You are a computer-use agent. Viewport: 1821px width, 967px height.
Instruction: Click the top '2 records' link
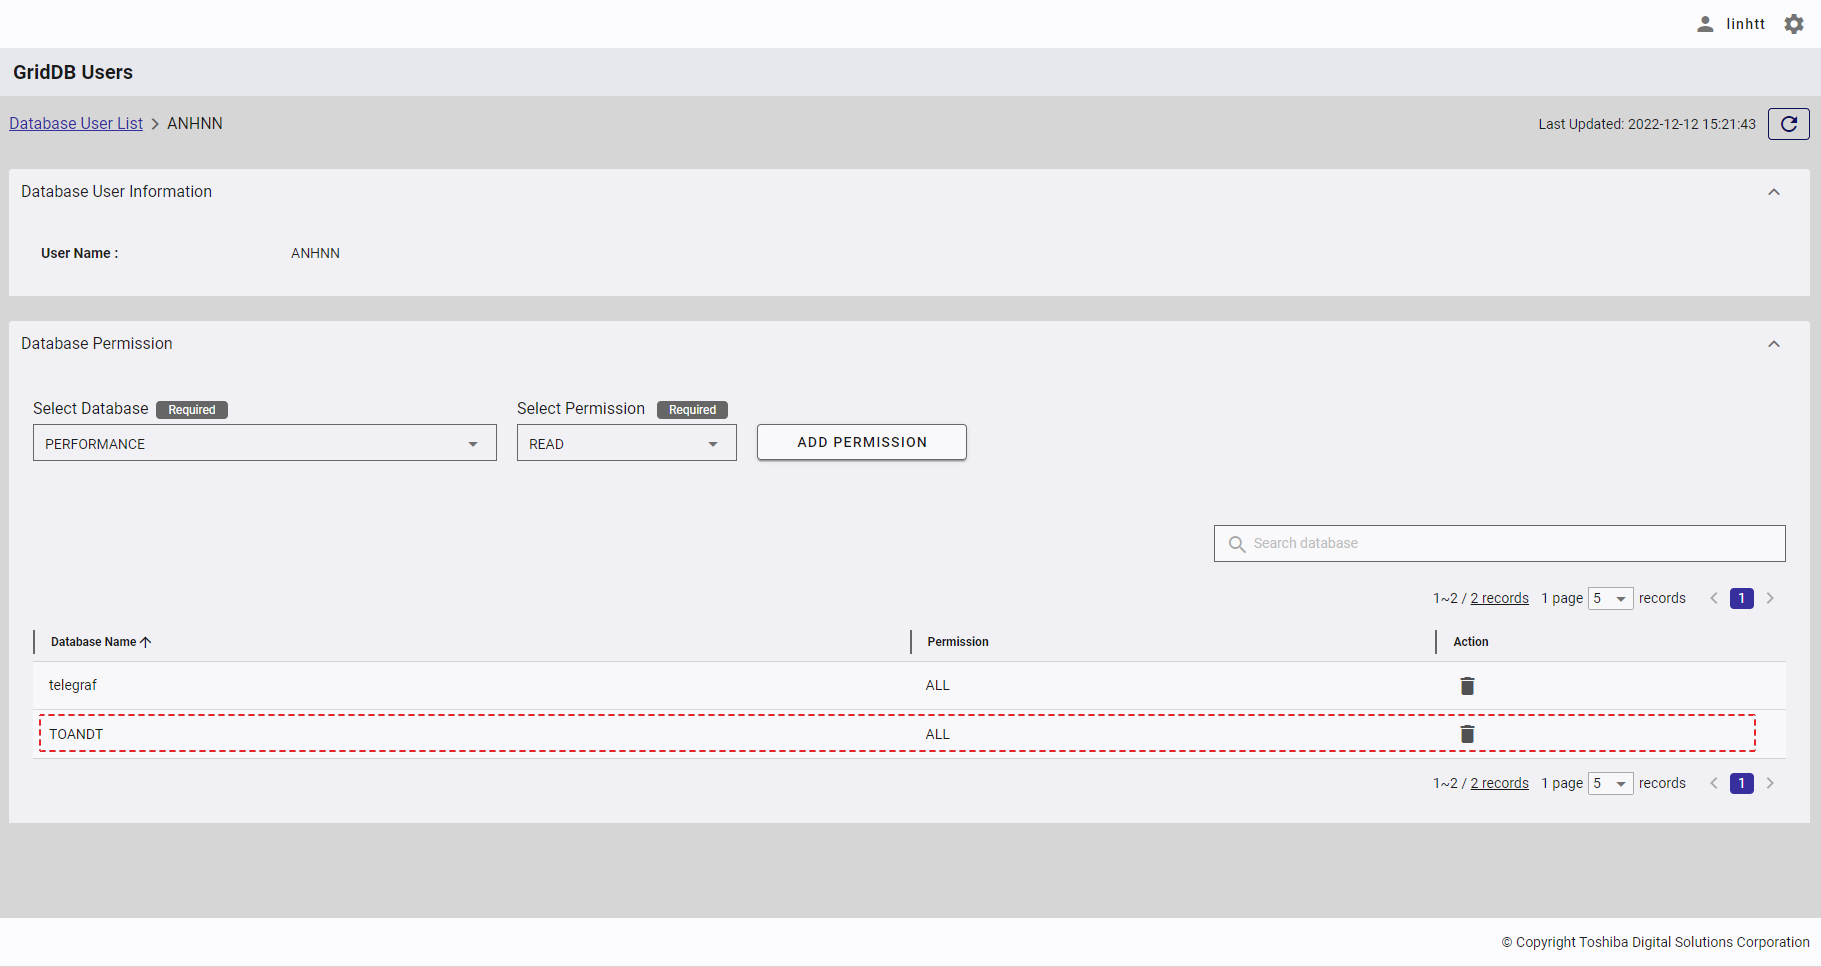coord(1499,599)
